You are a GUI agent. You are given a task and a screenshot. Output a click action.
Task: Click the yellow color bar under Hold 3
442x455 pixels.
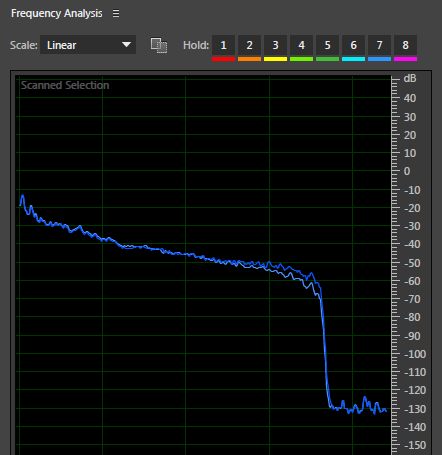click(275, 59)
